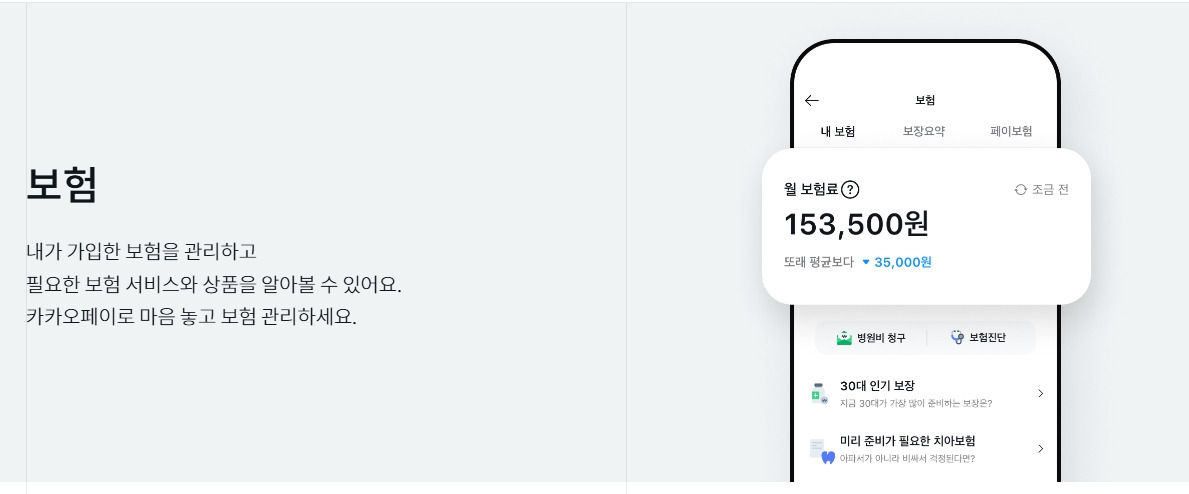
Task: Switch to the 내 보험 tab
Action: (838, 131)
